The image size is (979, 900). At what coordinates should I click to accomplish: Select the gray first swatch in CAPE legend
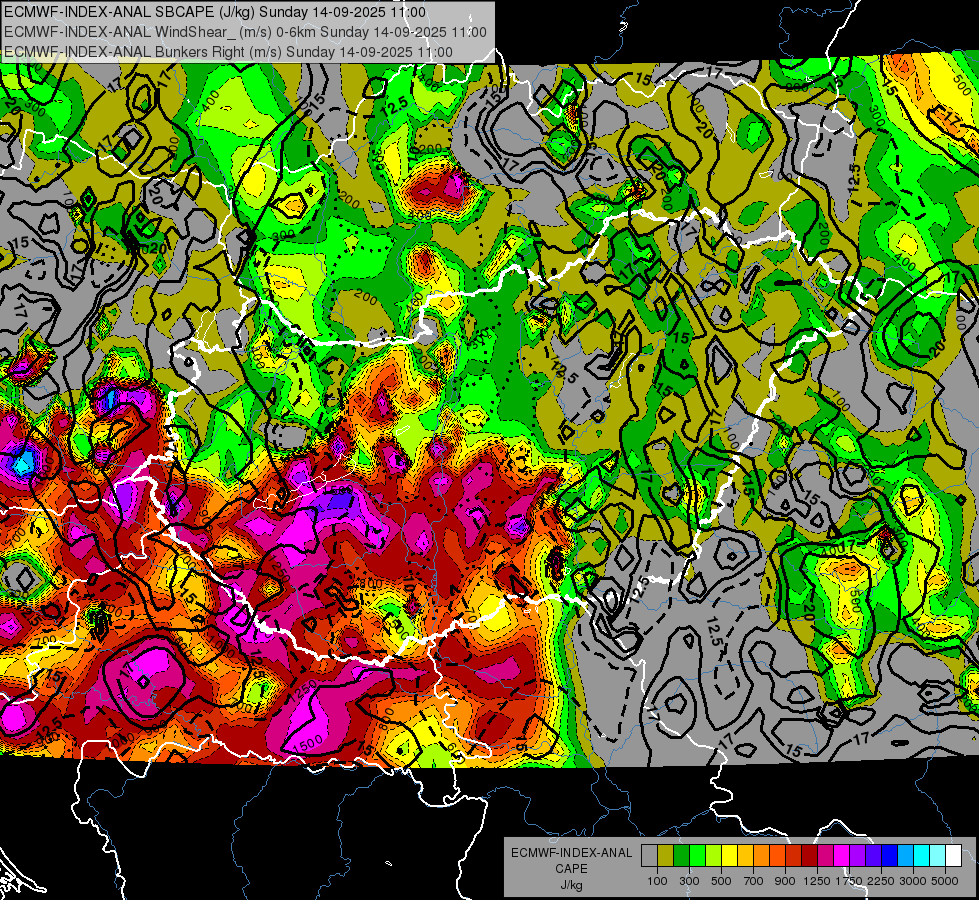click(x=649, y=856)
